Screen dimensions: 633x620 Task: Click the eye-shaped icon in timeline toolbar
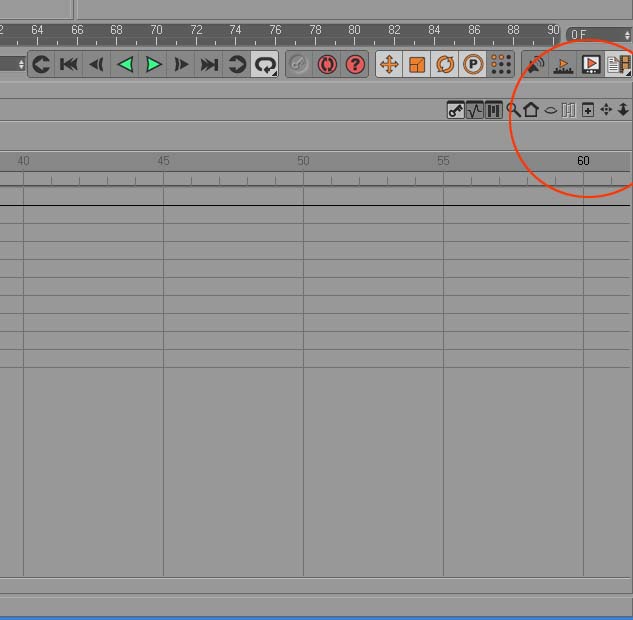pos(551,110)
